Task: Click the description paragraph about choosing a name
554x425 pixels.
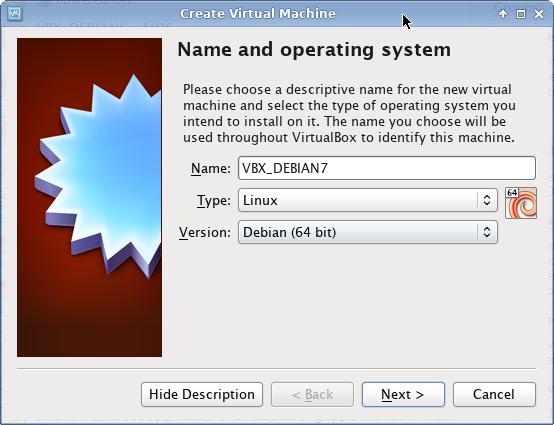Action: tap(349, 113)
